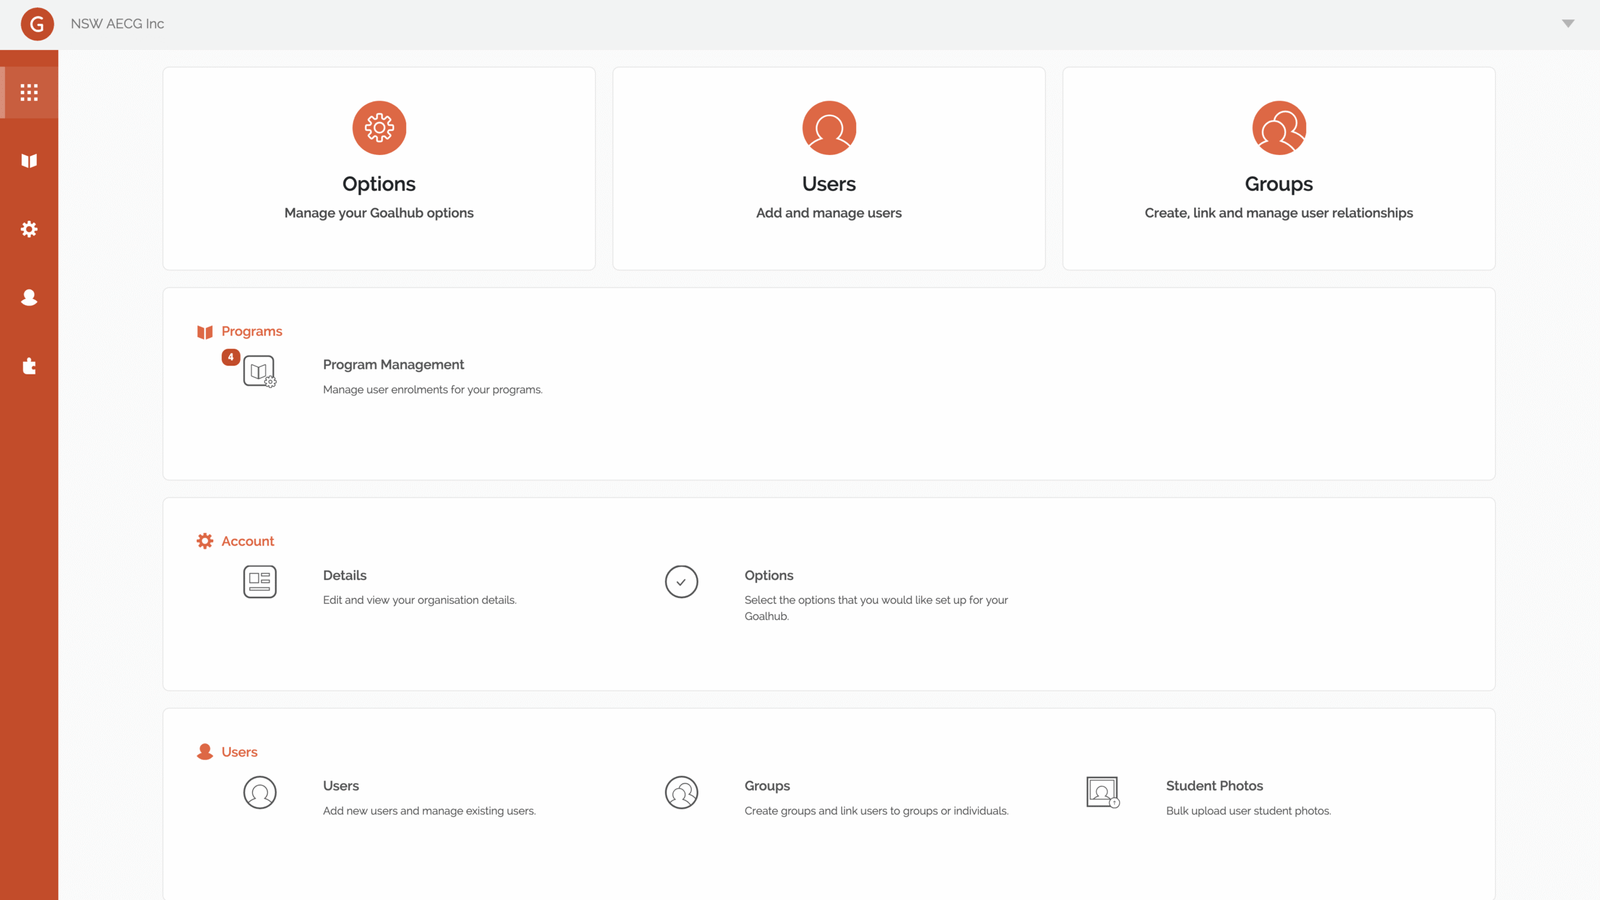Click the puzzle piece sidebar icon
Screen dimensions: 1600x900
click(x=28, y=366)
